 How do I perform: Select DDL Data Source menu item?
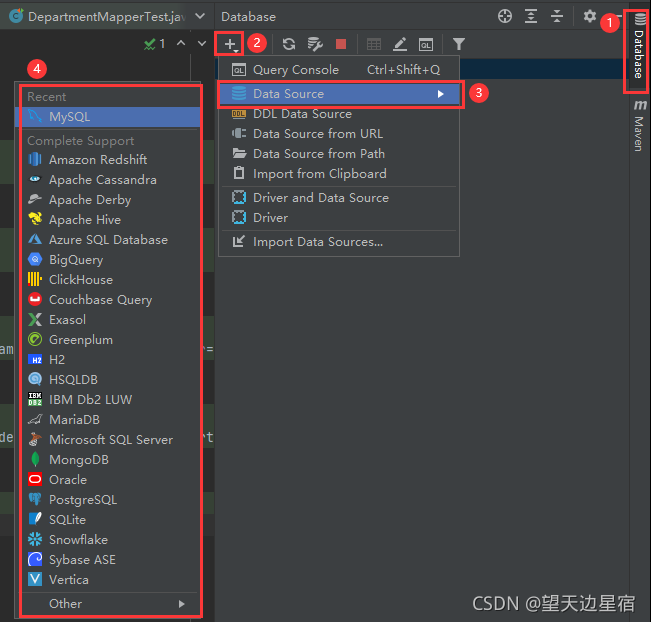(339, 114)
